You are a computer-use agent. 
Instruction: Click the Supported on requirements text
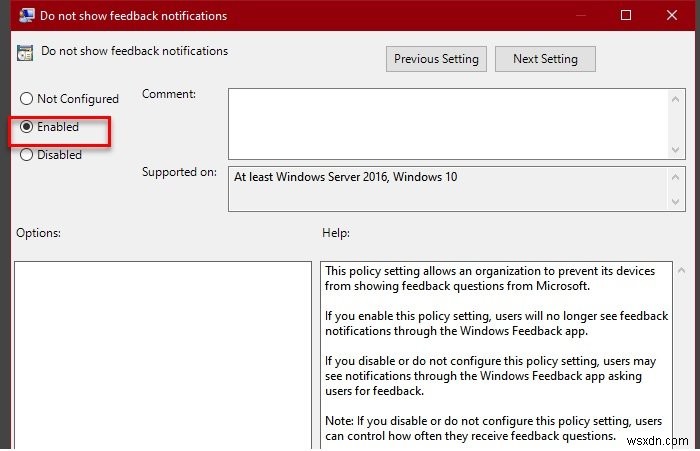(x=345, y=177)
